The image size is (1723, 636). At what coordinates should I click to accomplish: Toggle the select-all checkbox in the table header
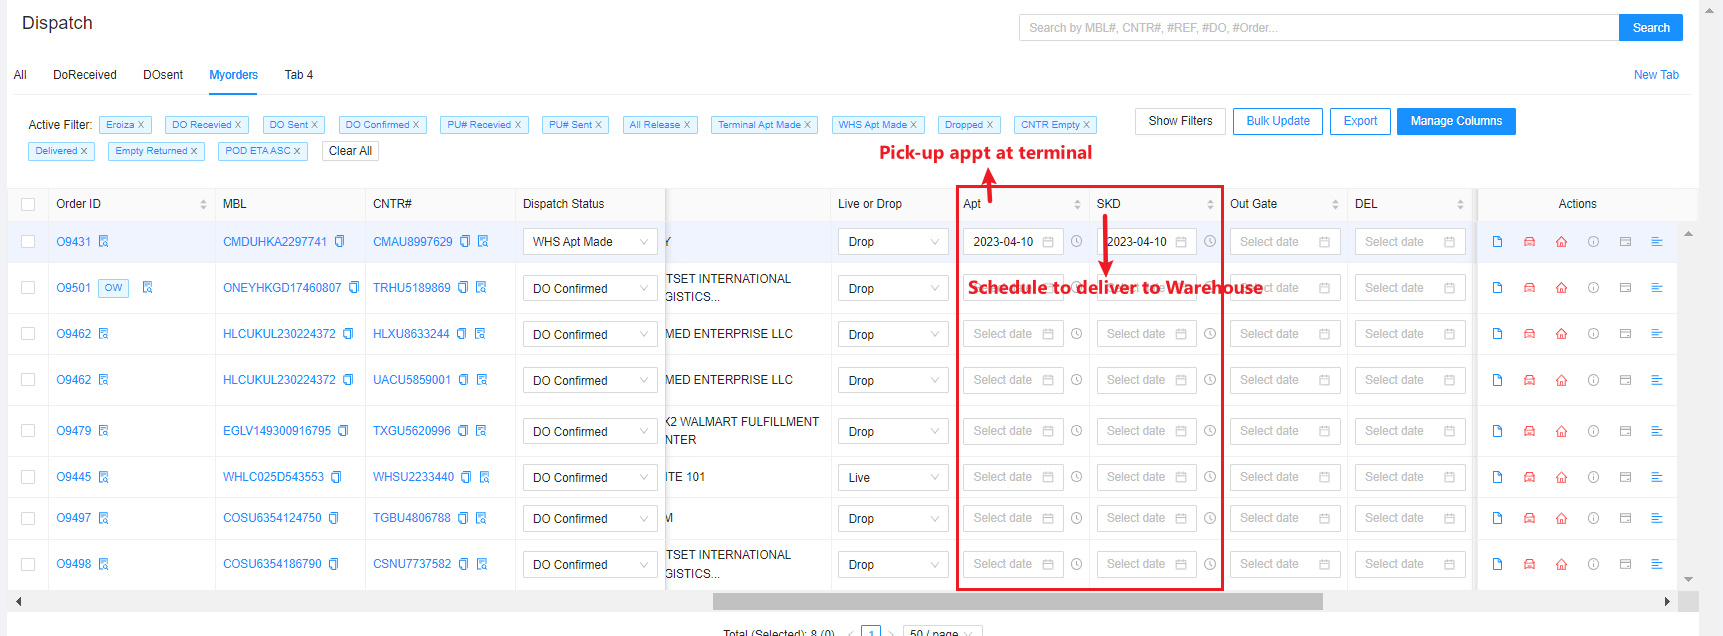click(28, 204)
